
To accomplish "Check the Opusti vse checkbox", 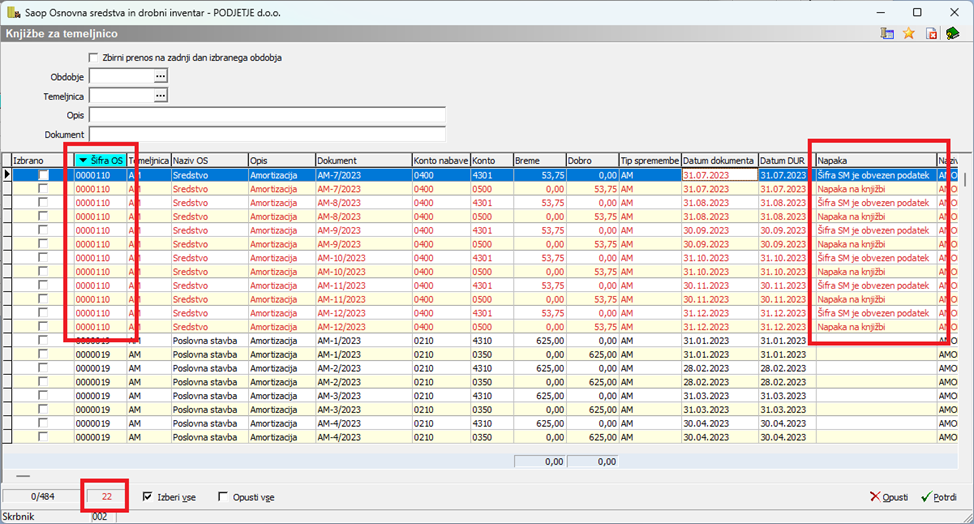I will click(x=223, y=497).
